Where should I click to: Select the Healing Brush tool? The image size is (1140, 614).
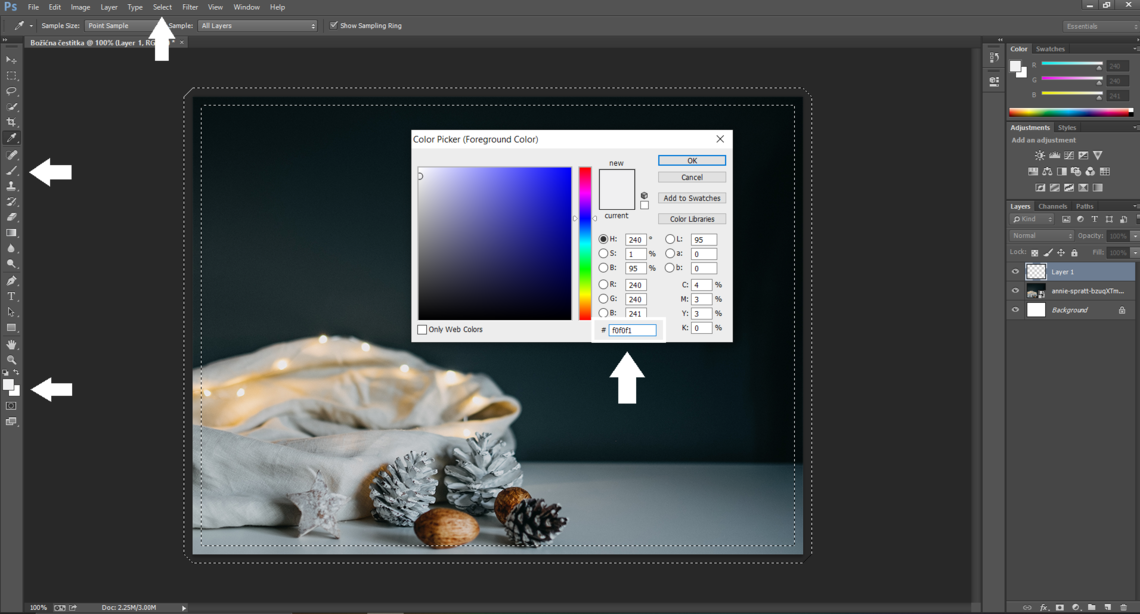click(11, 155)
